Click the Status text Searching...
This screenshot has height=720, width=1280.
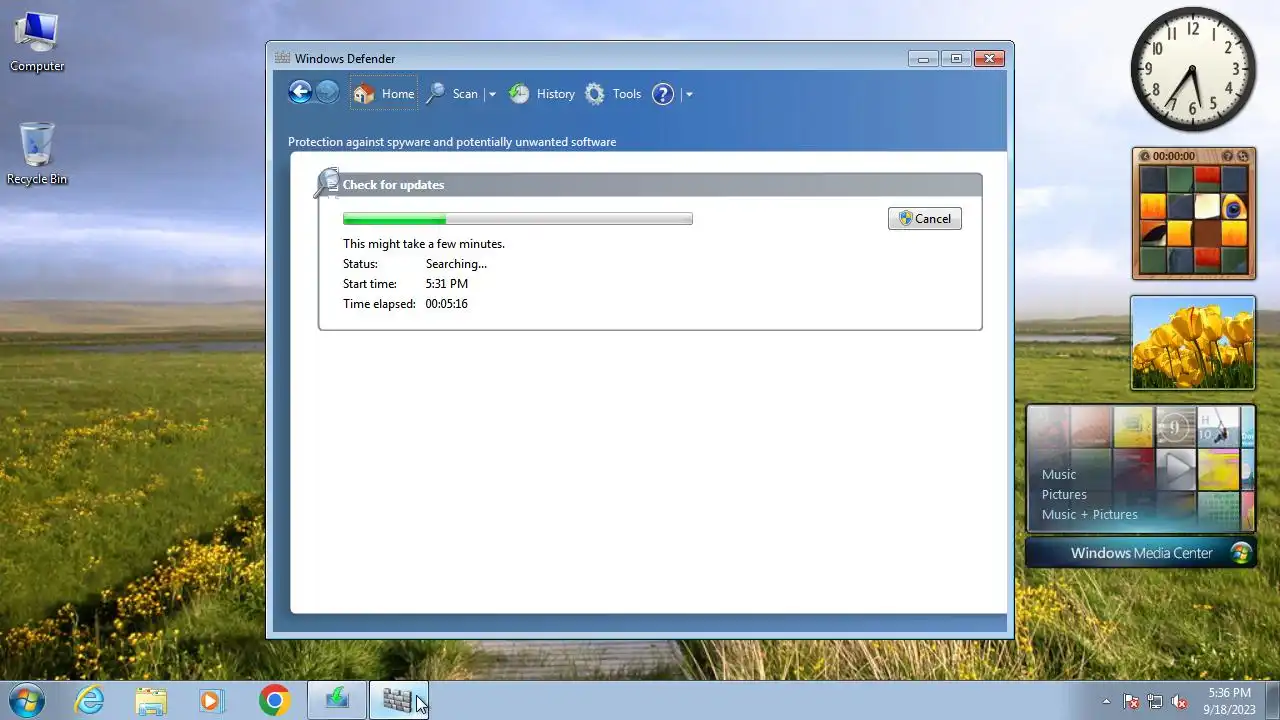[x=456, y=264]
